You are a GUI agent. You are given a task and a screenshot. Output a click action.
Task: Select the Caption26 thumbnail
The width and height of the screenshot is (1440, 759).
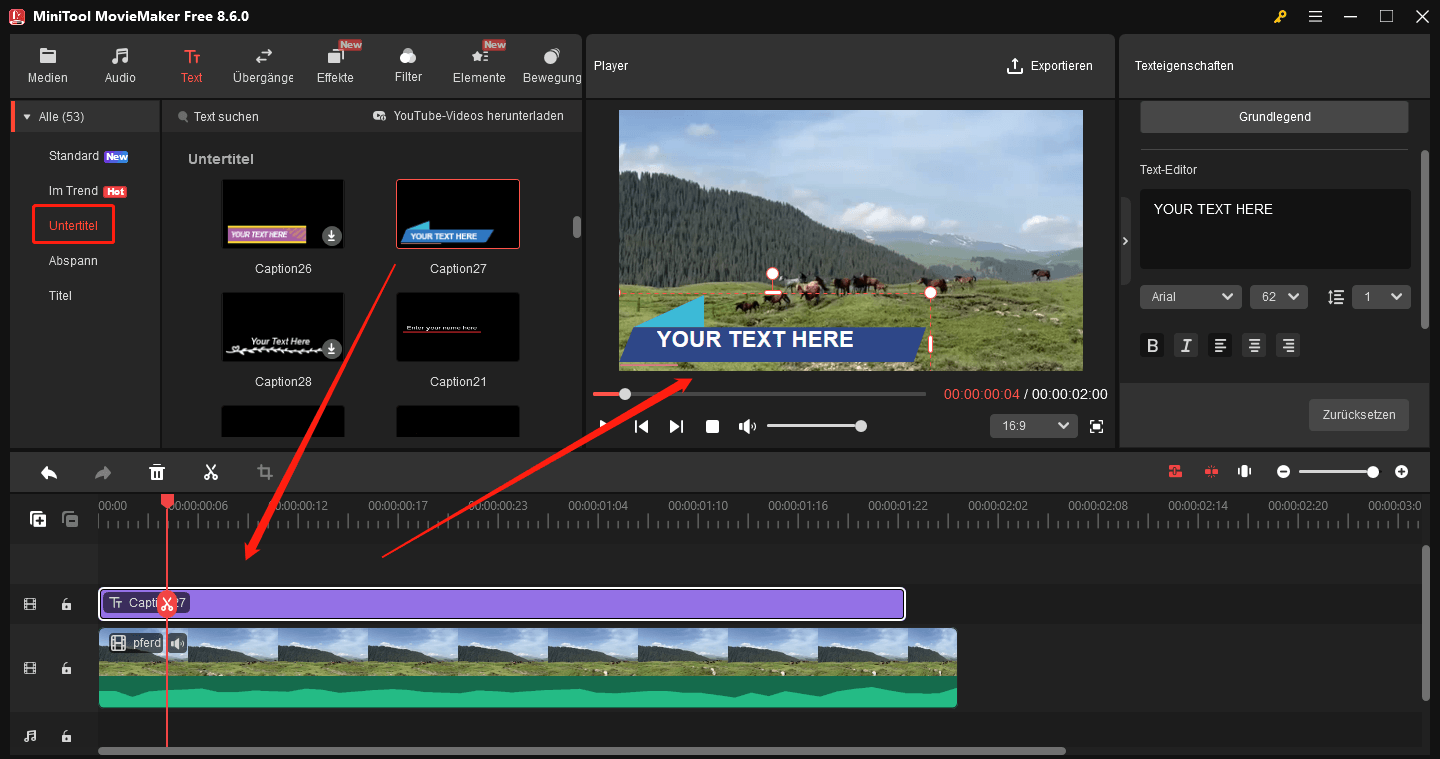pyautogui.click(x=283, y=214)
